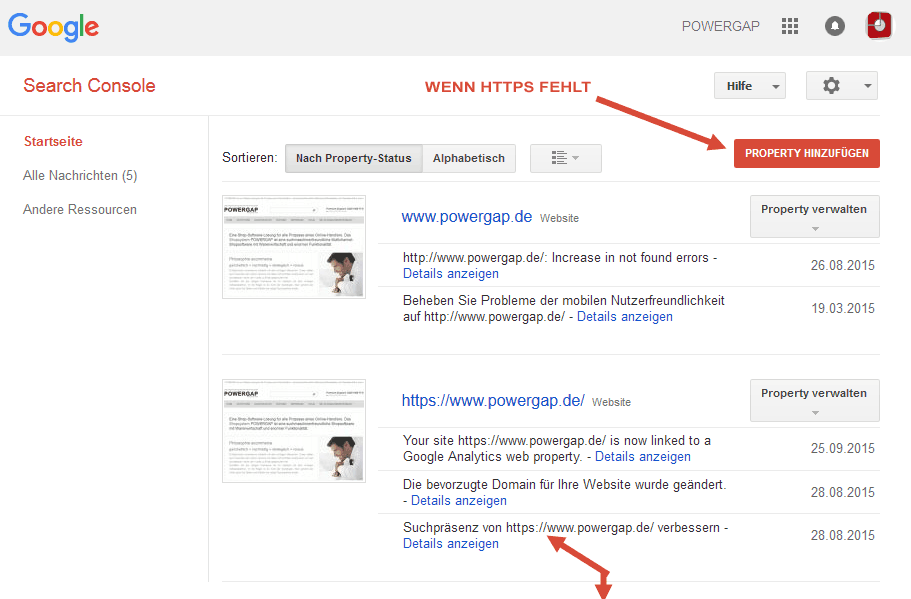The image size is (911, 599).
Task: Click date 19.03.2015
Action: (x=842, y=309)
